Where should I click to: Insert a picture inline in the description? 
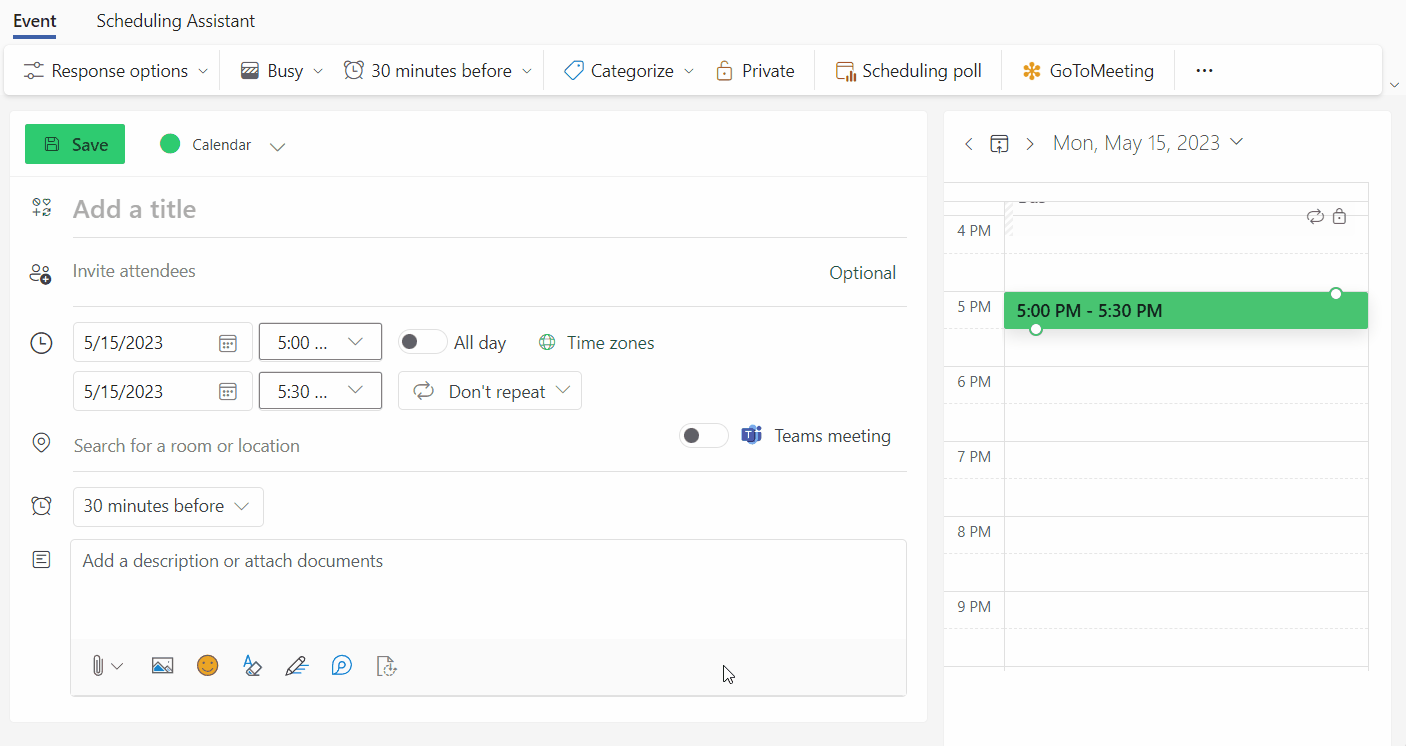(162, 665)
